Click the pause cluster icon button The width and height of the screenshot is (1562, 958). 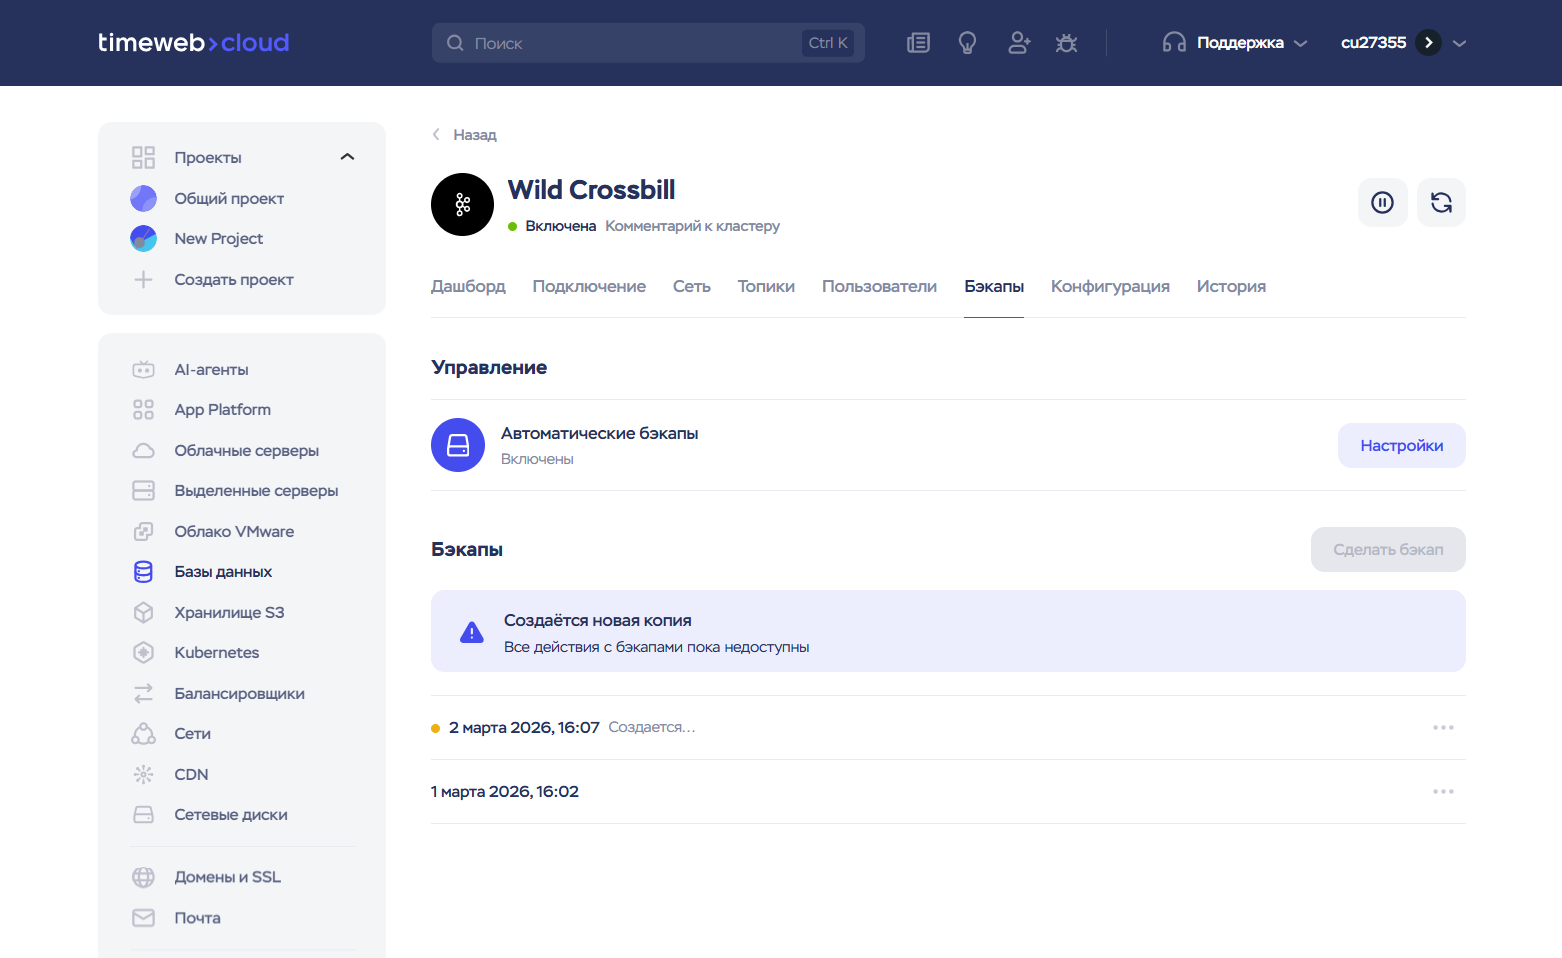[x=1382, y=203]
